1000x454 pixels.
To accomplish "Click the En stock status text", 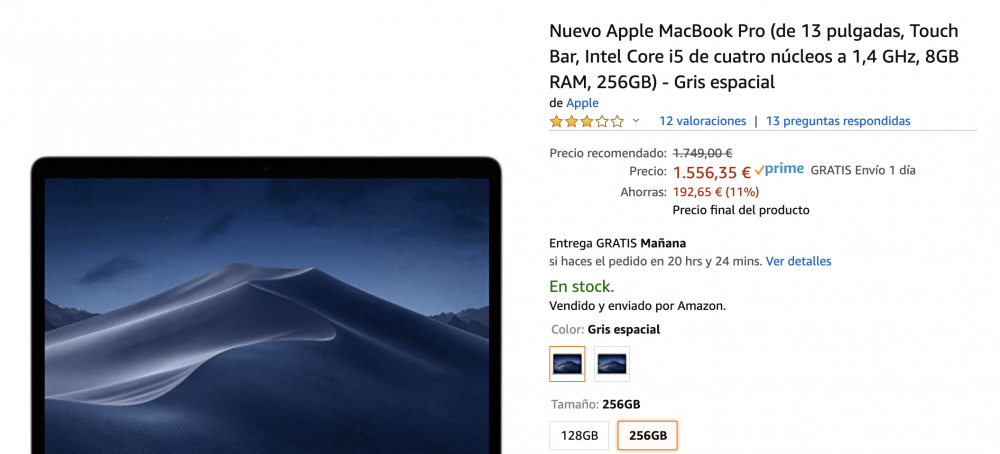I will 581,286.
